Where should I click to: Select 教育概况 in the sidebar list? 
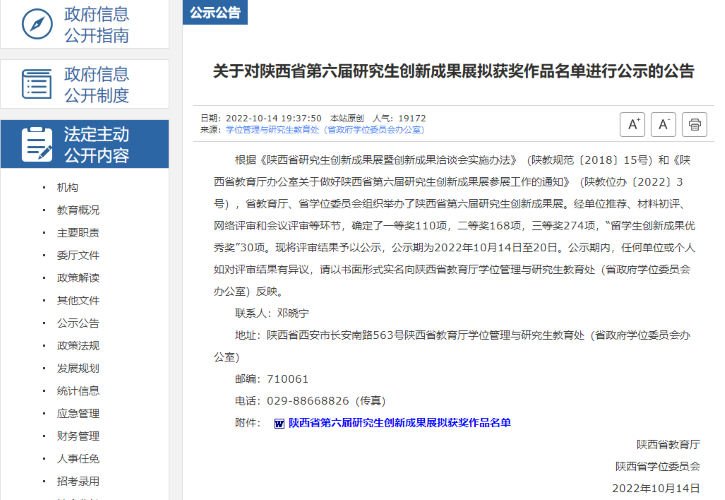point(78,210)
